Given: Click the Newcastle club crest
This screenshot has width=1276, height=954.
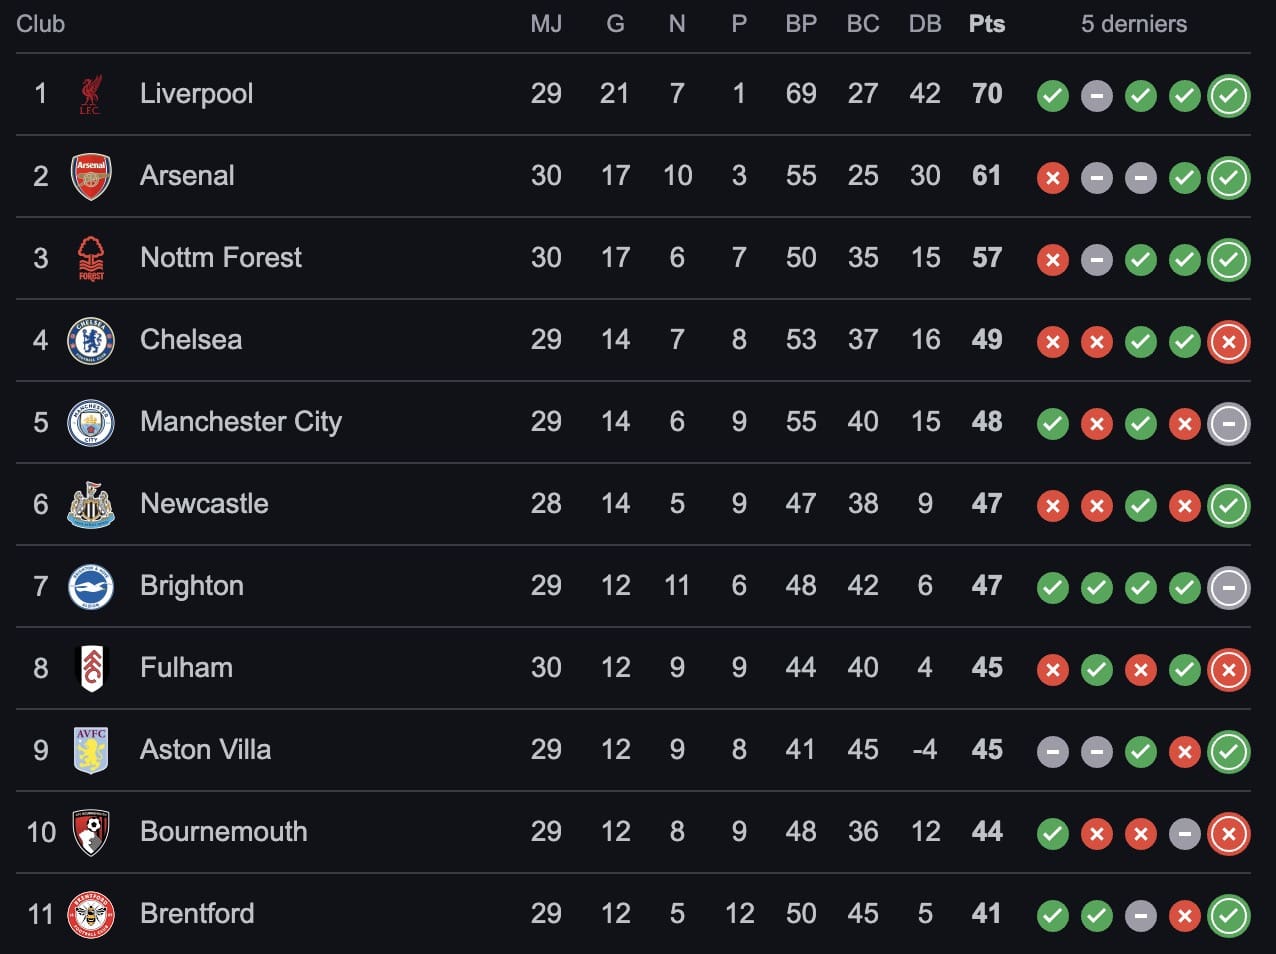Looking at the screenshot, I should click(91, 504).
